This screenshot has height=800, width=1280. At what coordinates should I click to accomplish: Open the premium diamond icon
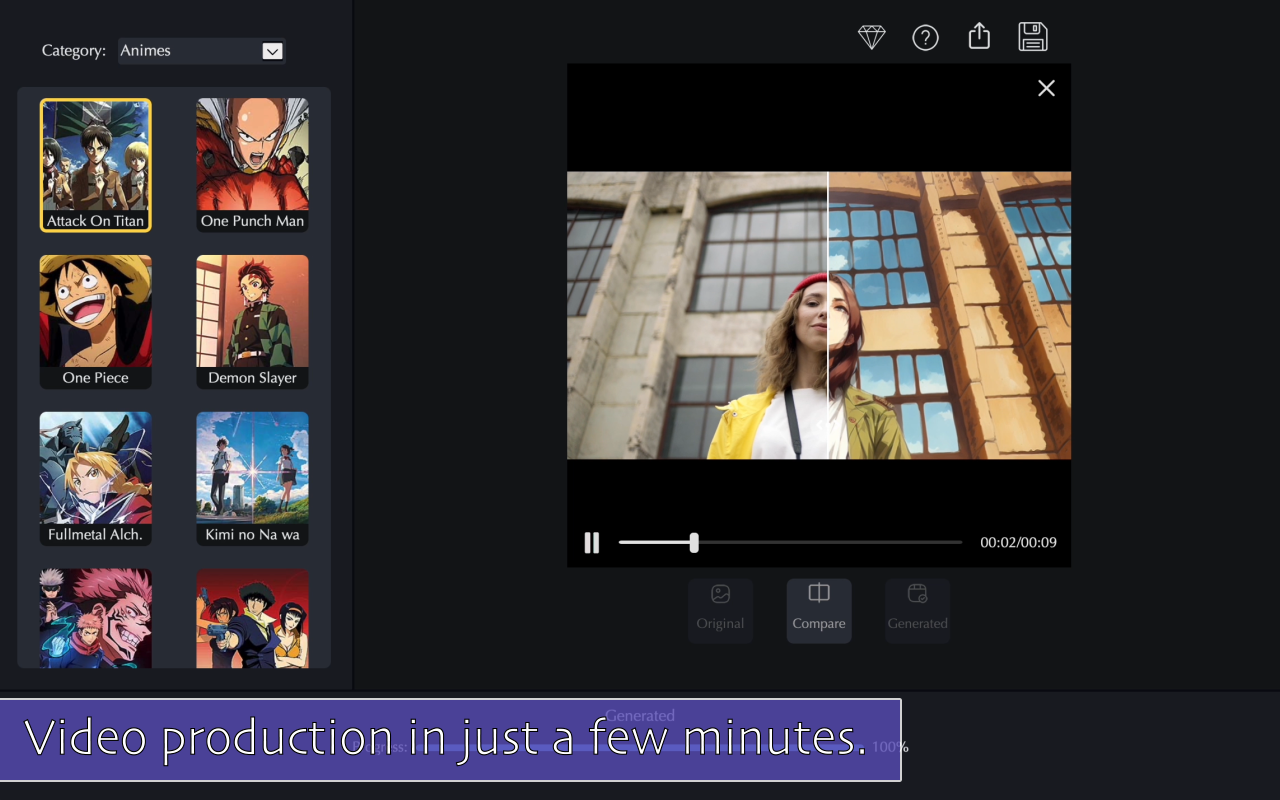coord(872,37)
